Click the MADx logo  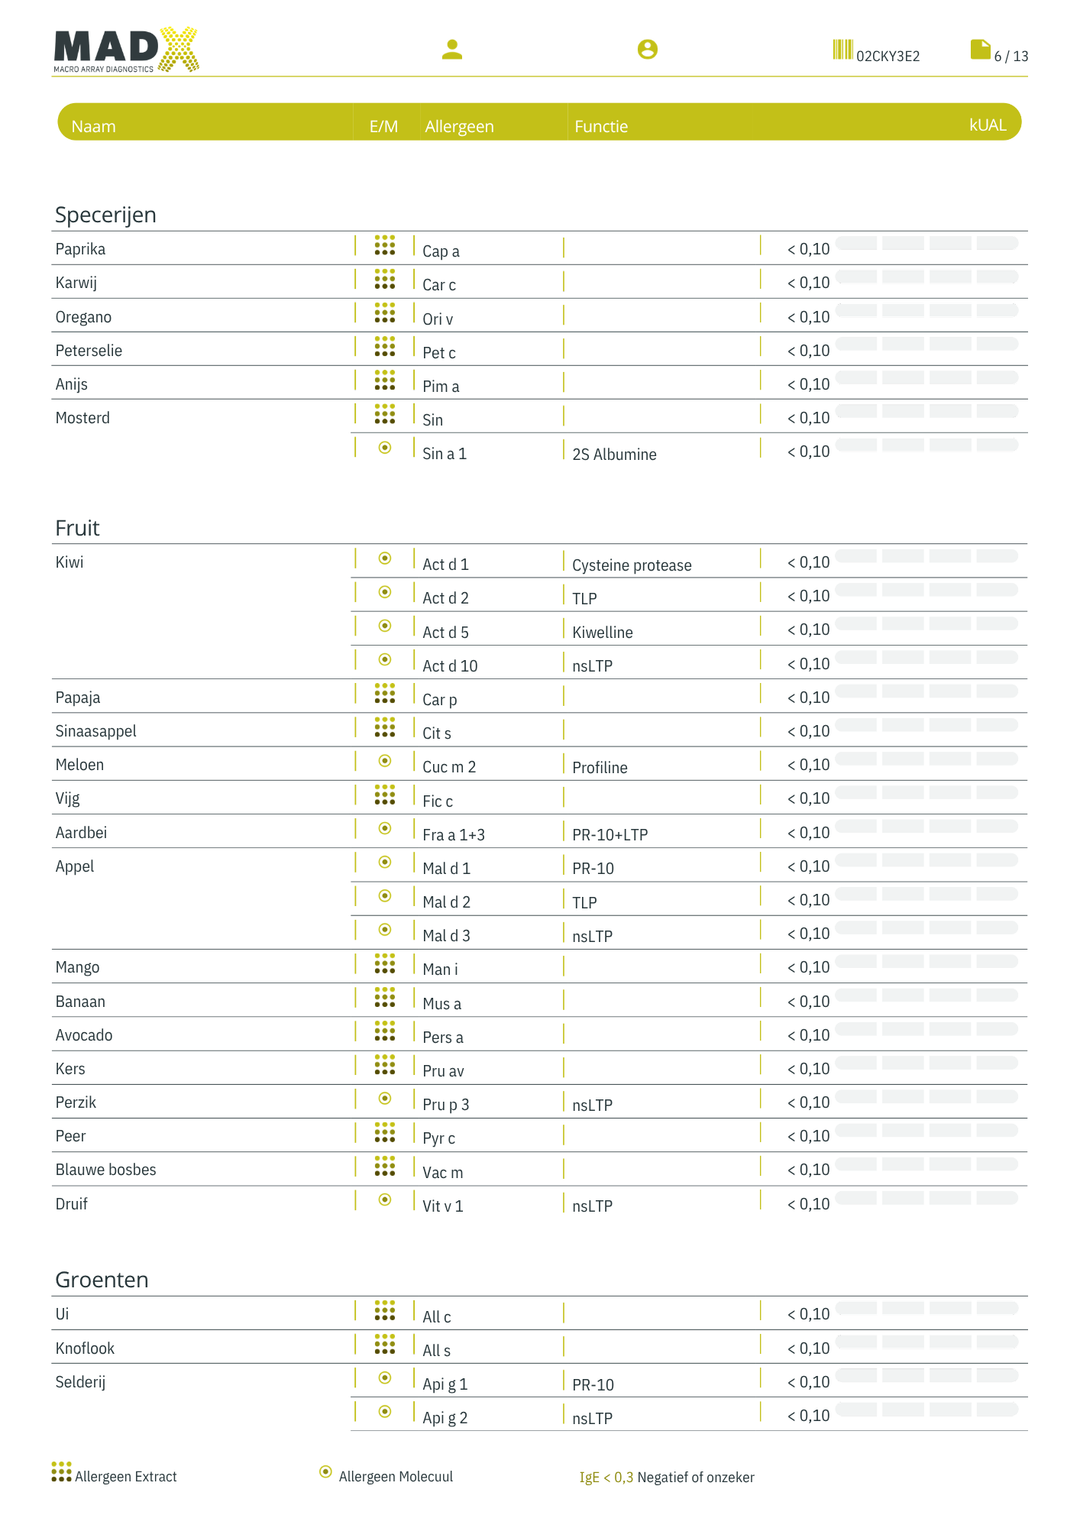click(x=126, y=50)
